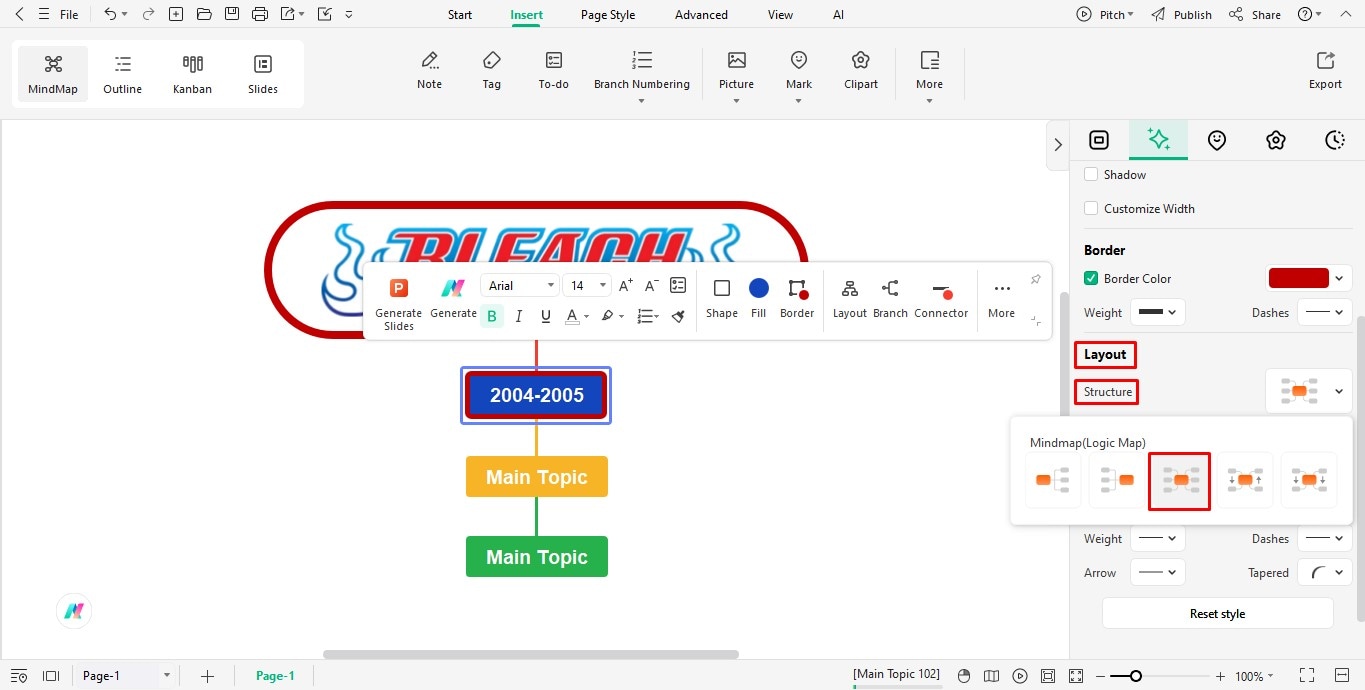Uncheck the Border Color checkbox
The height and width of the screenshot is (690, 1365).
tap(1091, 278)
